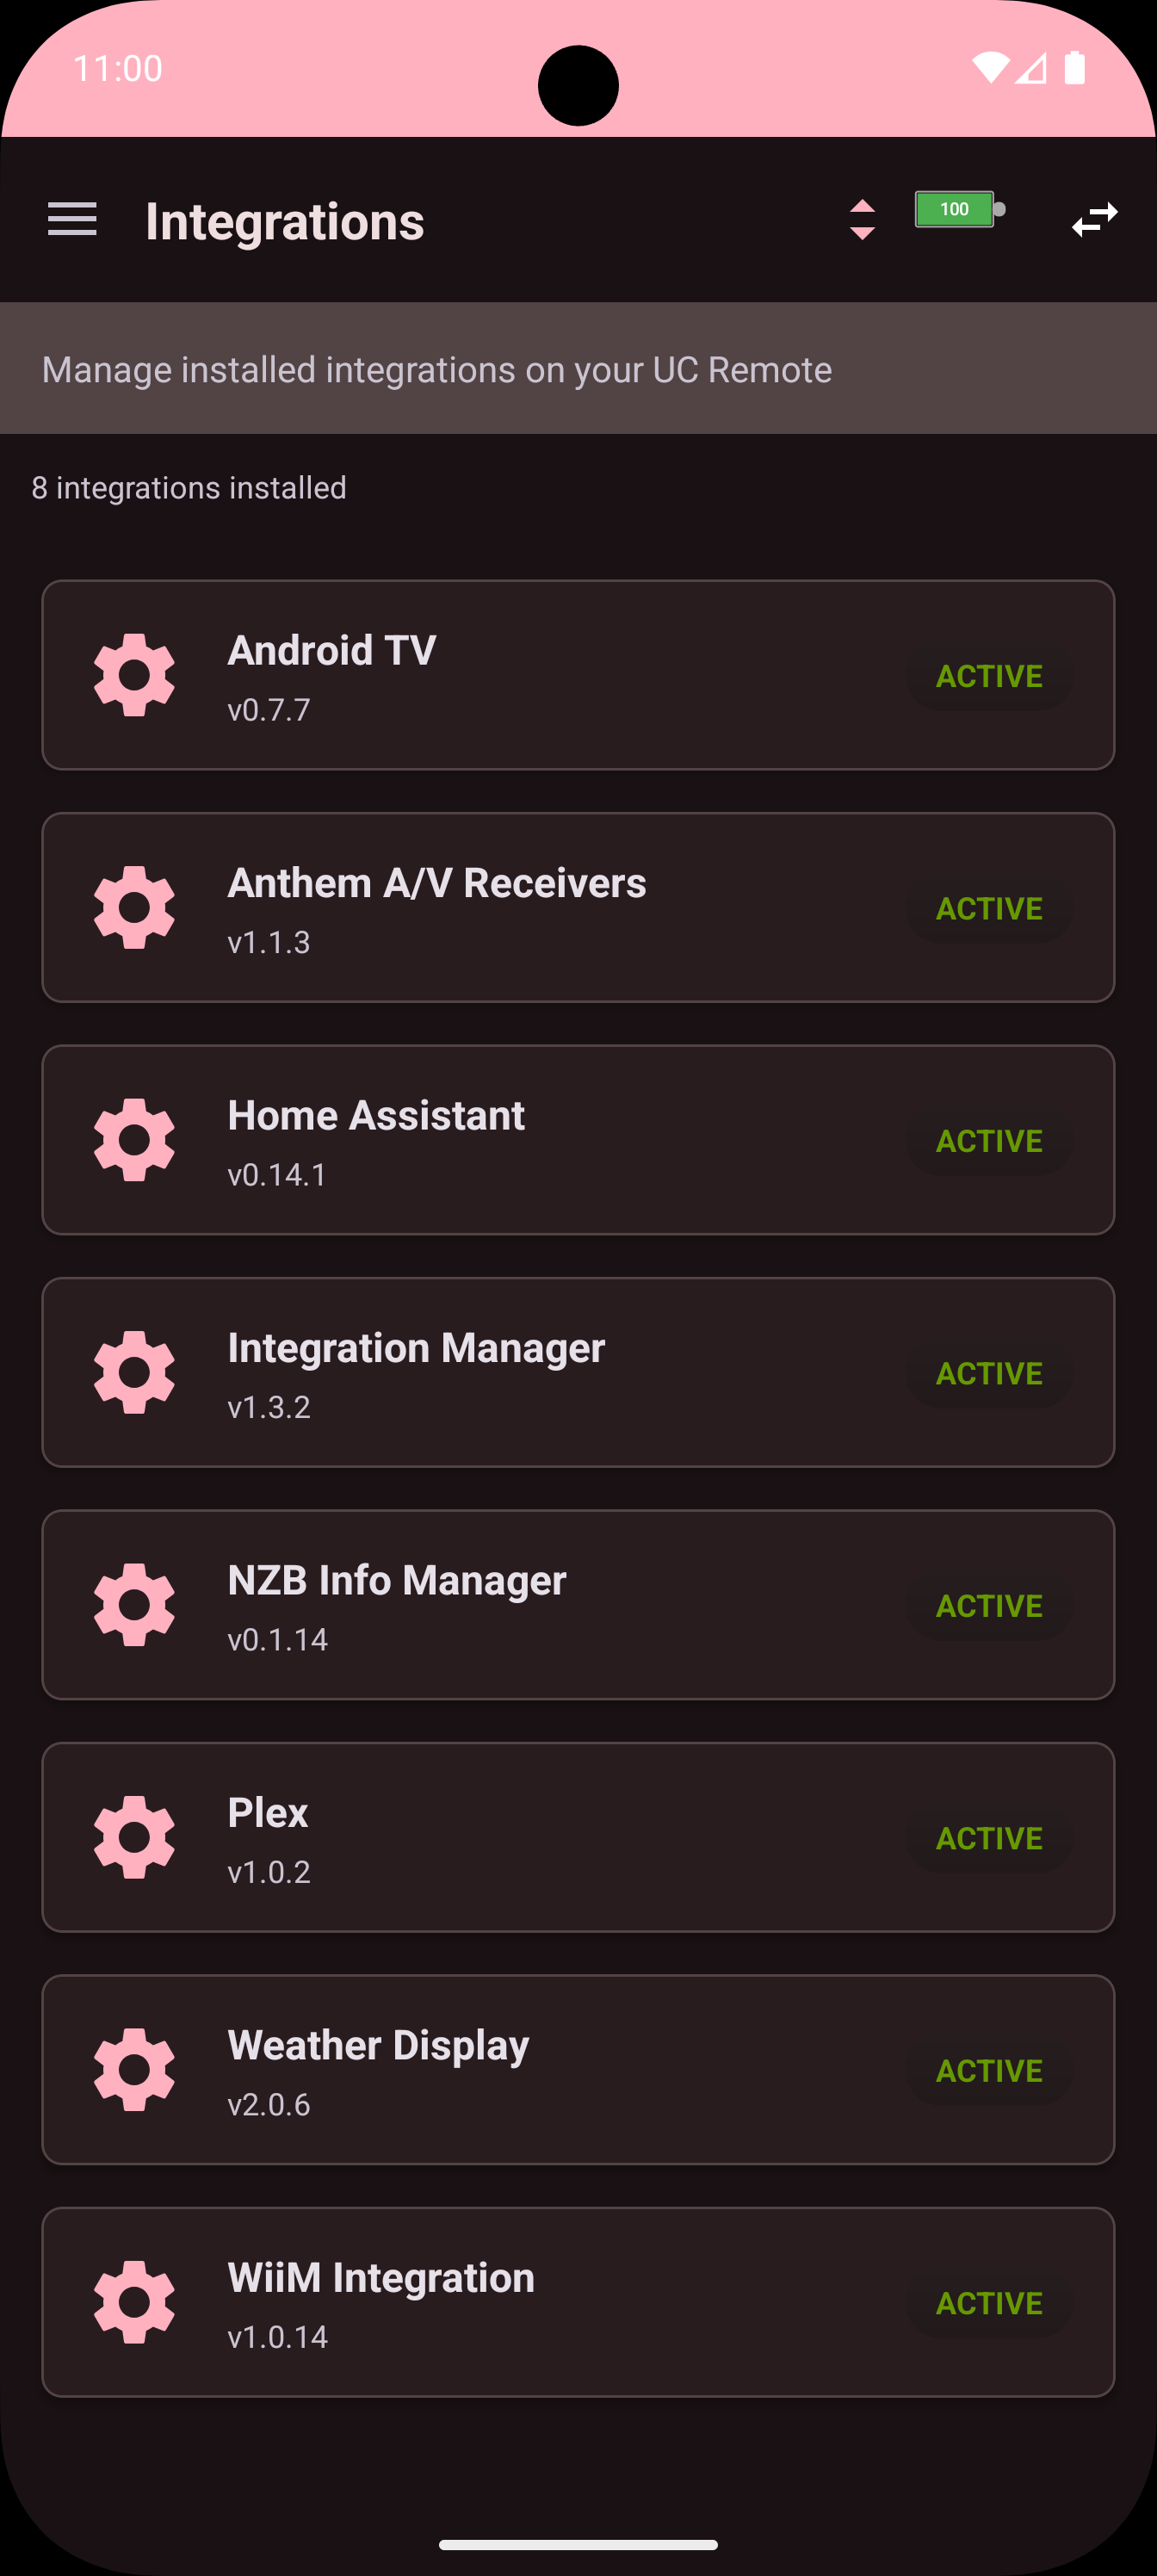Tap the ACTIVE badge on Android TV
Image resolution: width=1157 pixels, height=2576 pixels.
click(989, 676)
